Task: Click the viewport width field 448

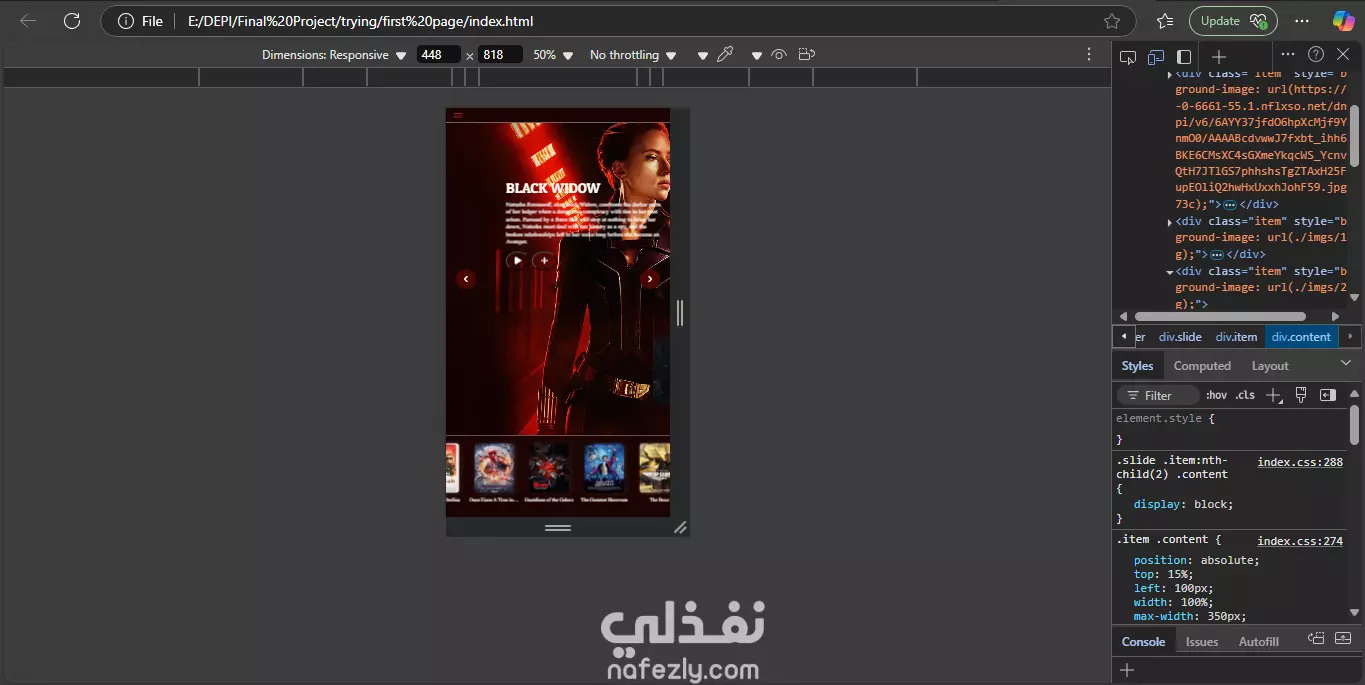Action: pos(438,55)
